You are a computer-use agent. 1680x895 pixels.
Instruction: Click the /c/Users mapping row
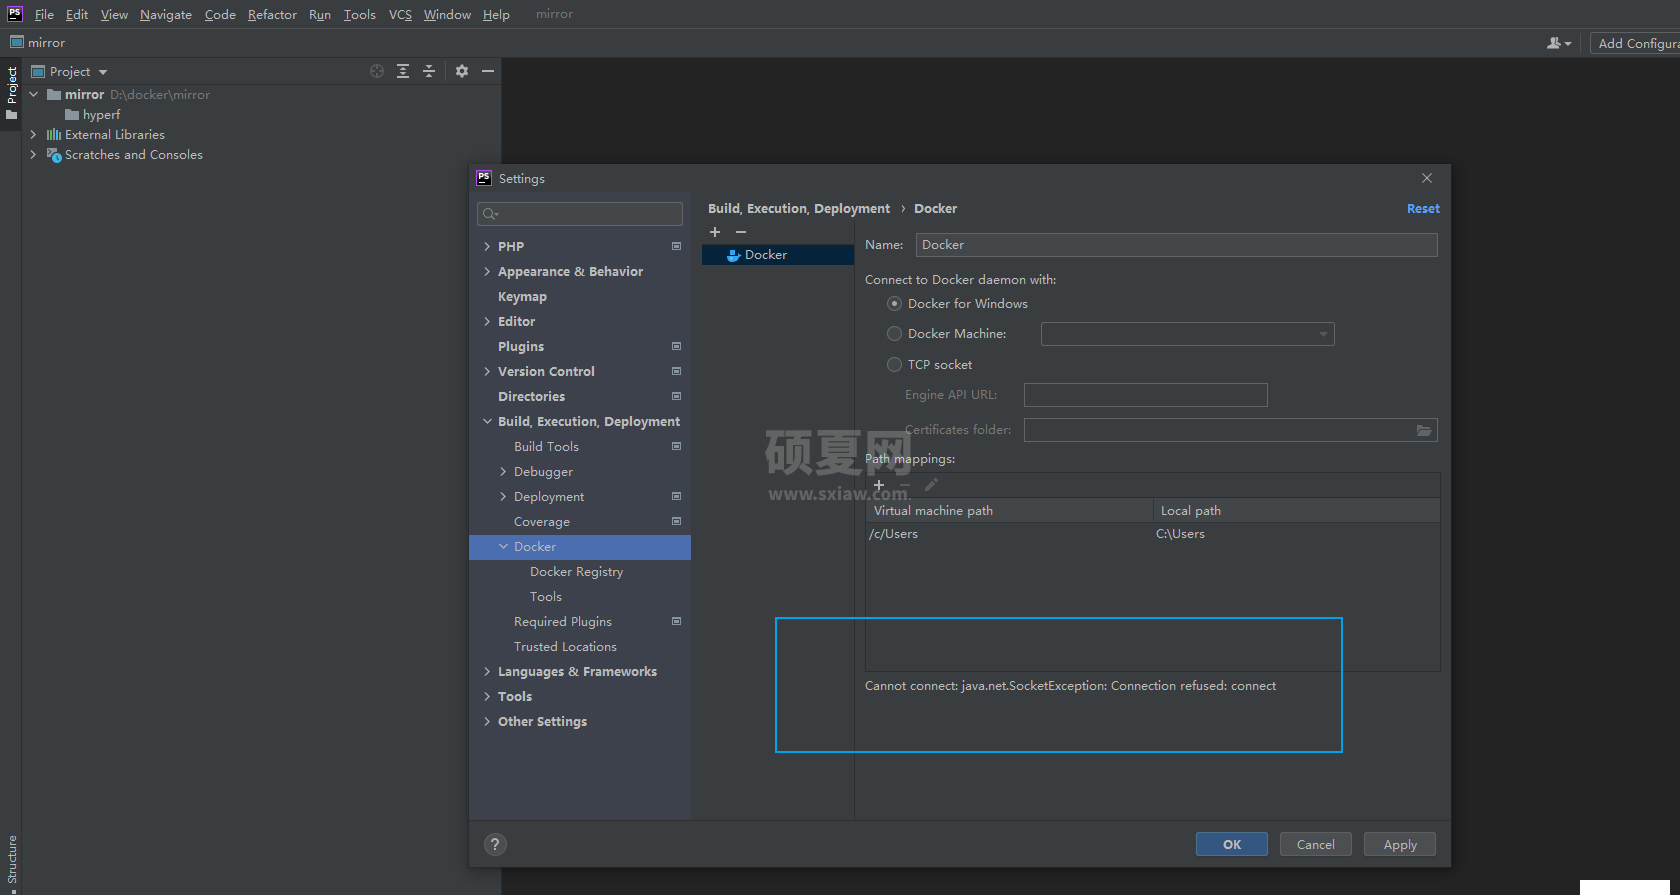(x=1152, y=534)
